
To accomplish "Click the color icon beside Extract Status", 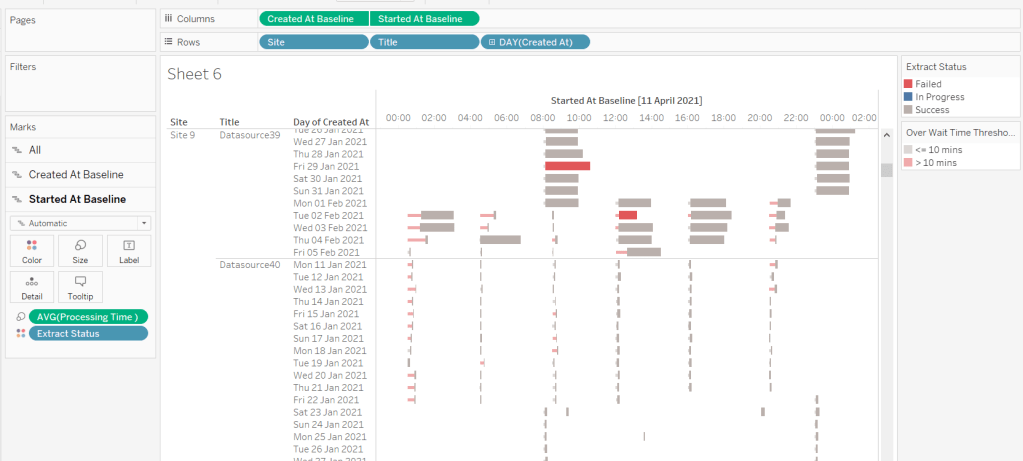I will click(21, 334).
